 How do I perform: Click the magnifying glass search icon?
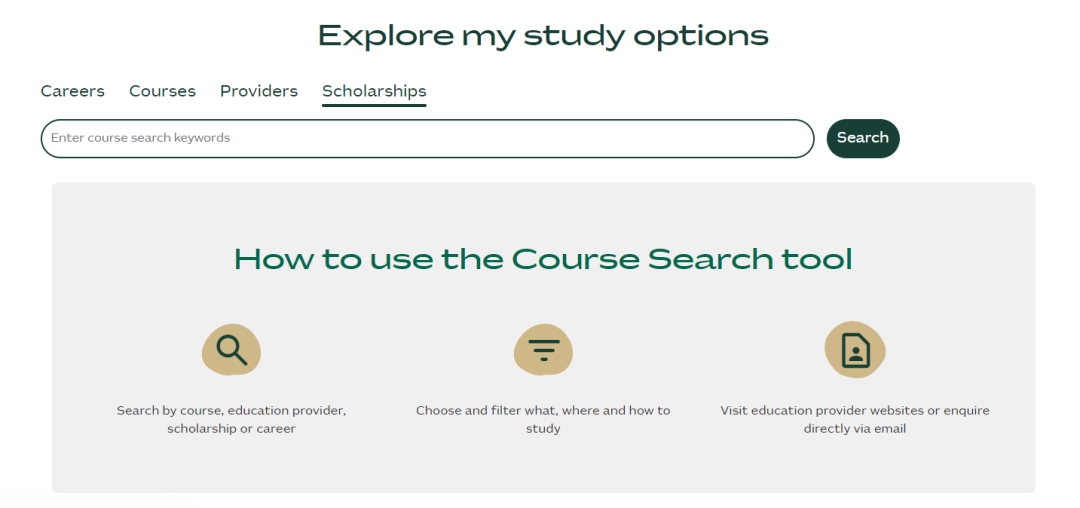pyautogui.click(x=231, y=350)
